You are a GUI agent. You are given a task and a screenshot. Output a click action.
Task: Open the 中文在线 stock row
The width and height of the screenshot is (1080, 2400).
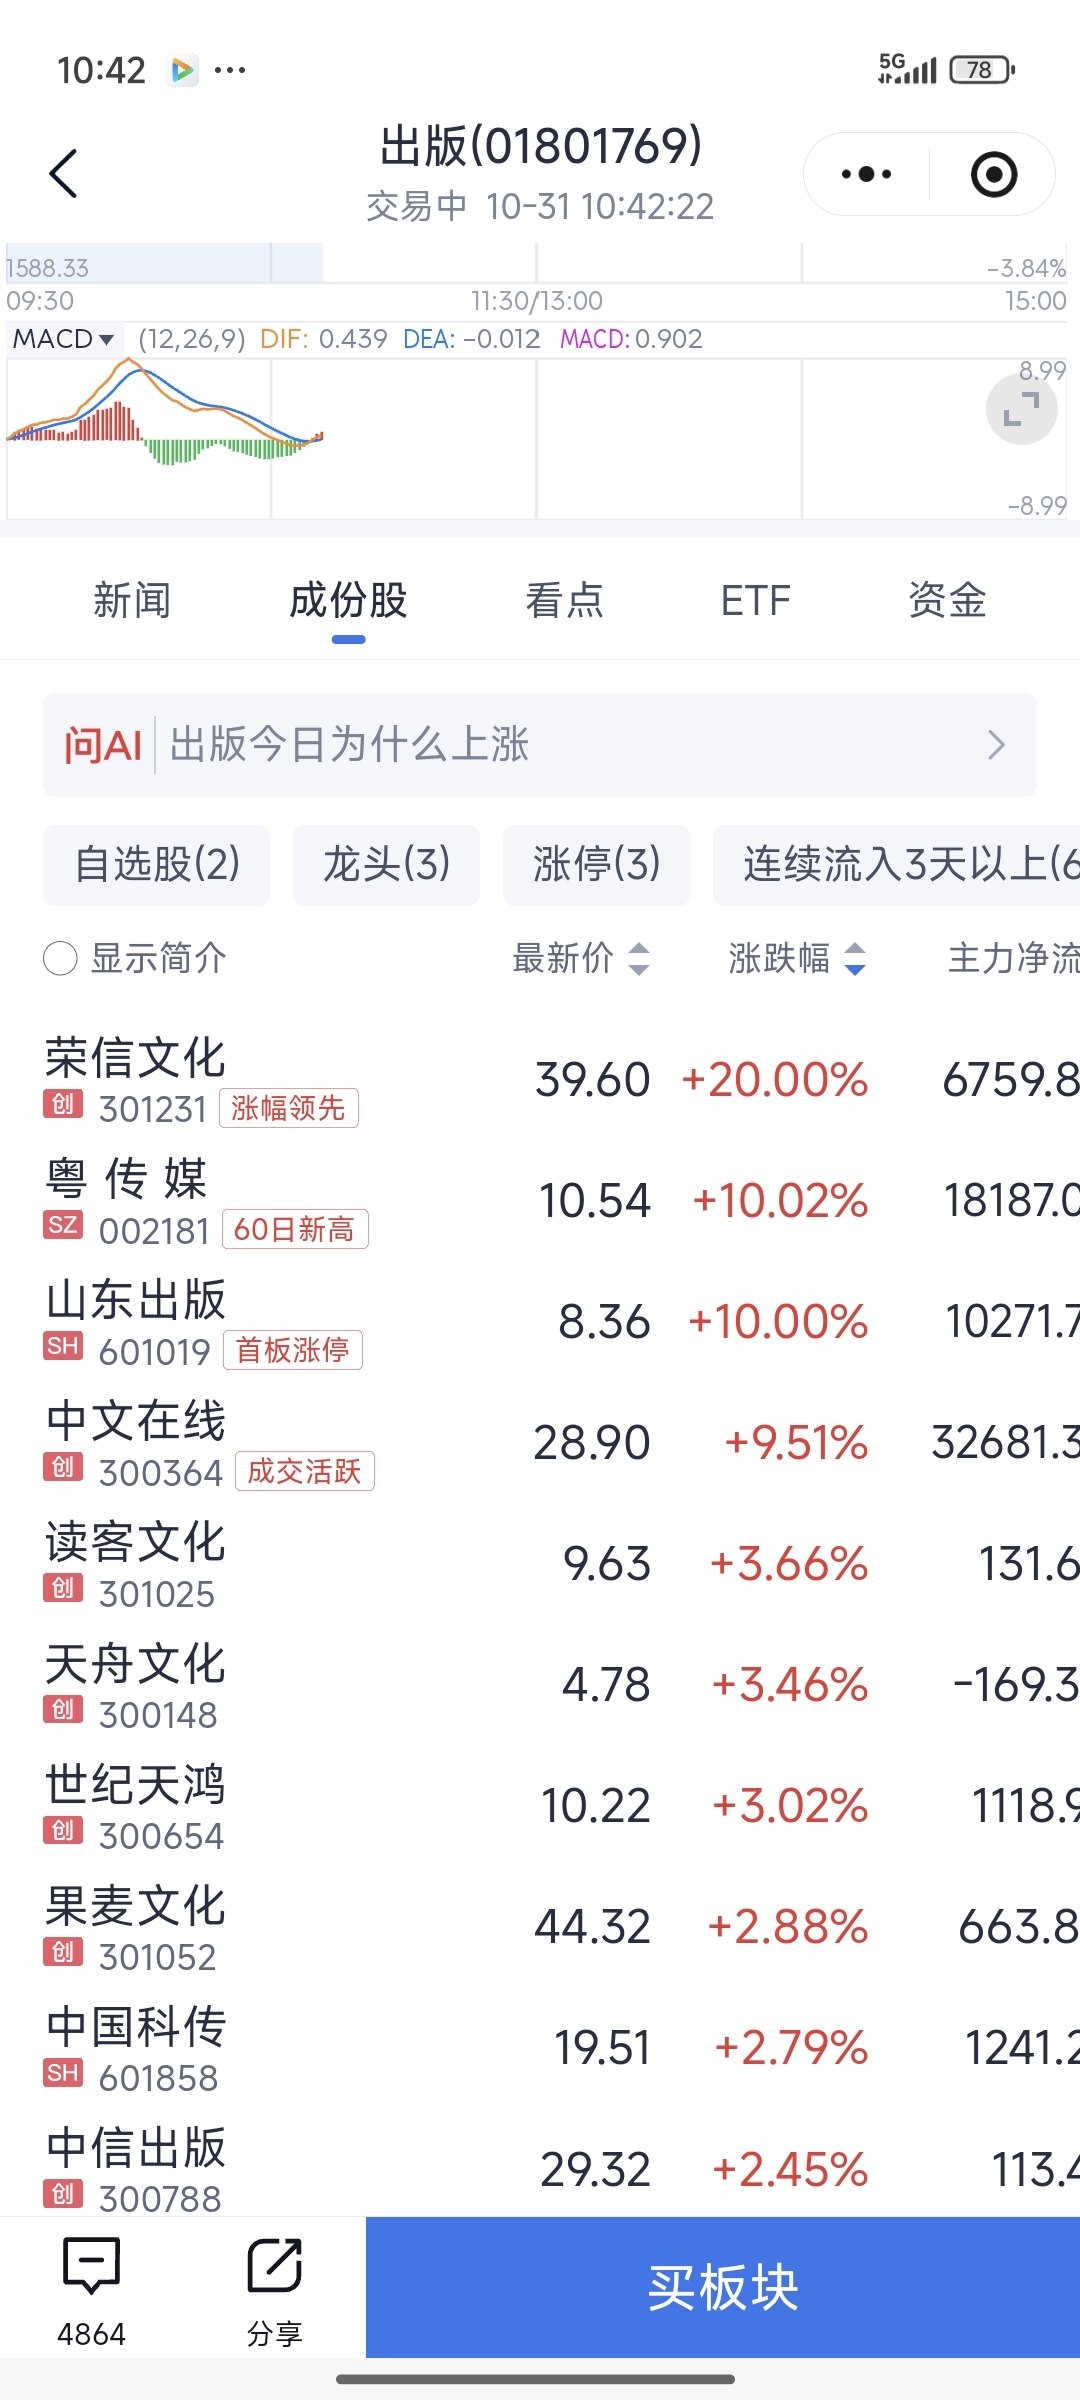click(300, 1442)
